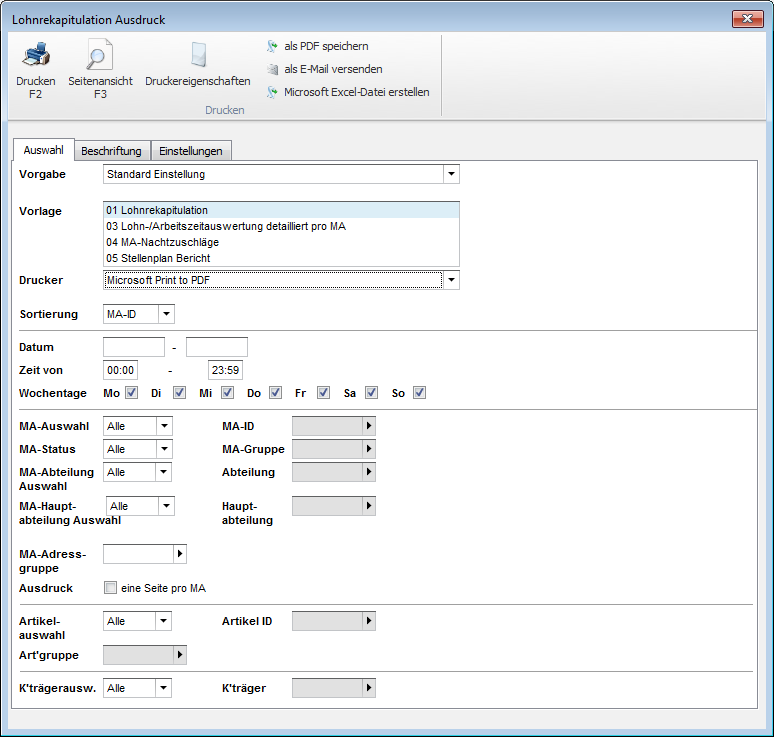Image resolution: width=774 pixels, height=737 pixels.
Task: Uncheck the Sa weekday checkbox
Action: coord(371,393)
